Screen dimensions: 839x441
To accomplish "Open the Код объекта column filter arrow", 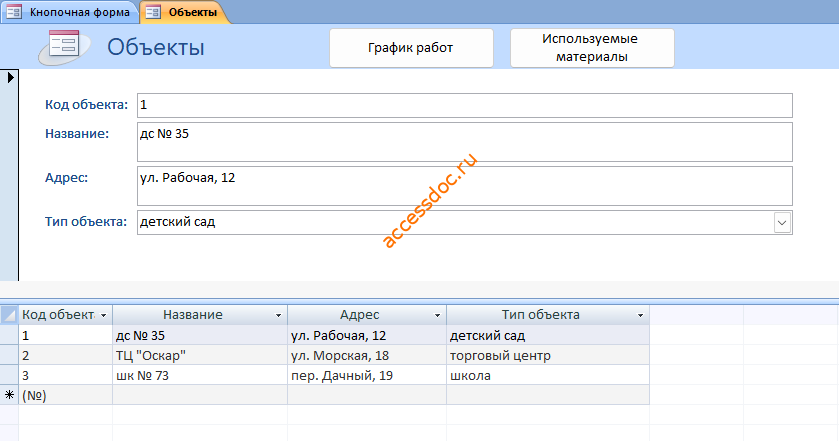I will [x=104, y=315].
